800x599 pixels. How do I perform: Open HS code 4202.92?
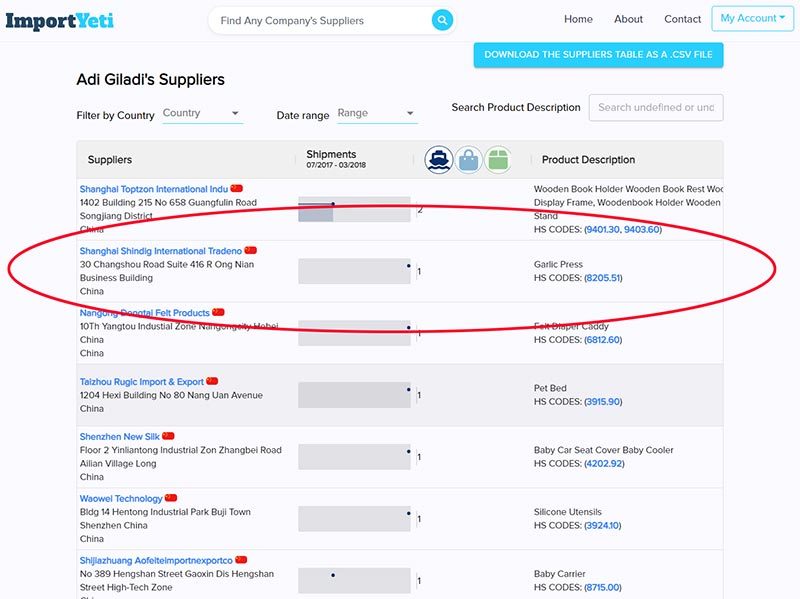[604, 464]
